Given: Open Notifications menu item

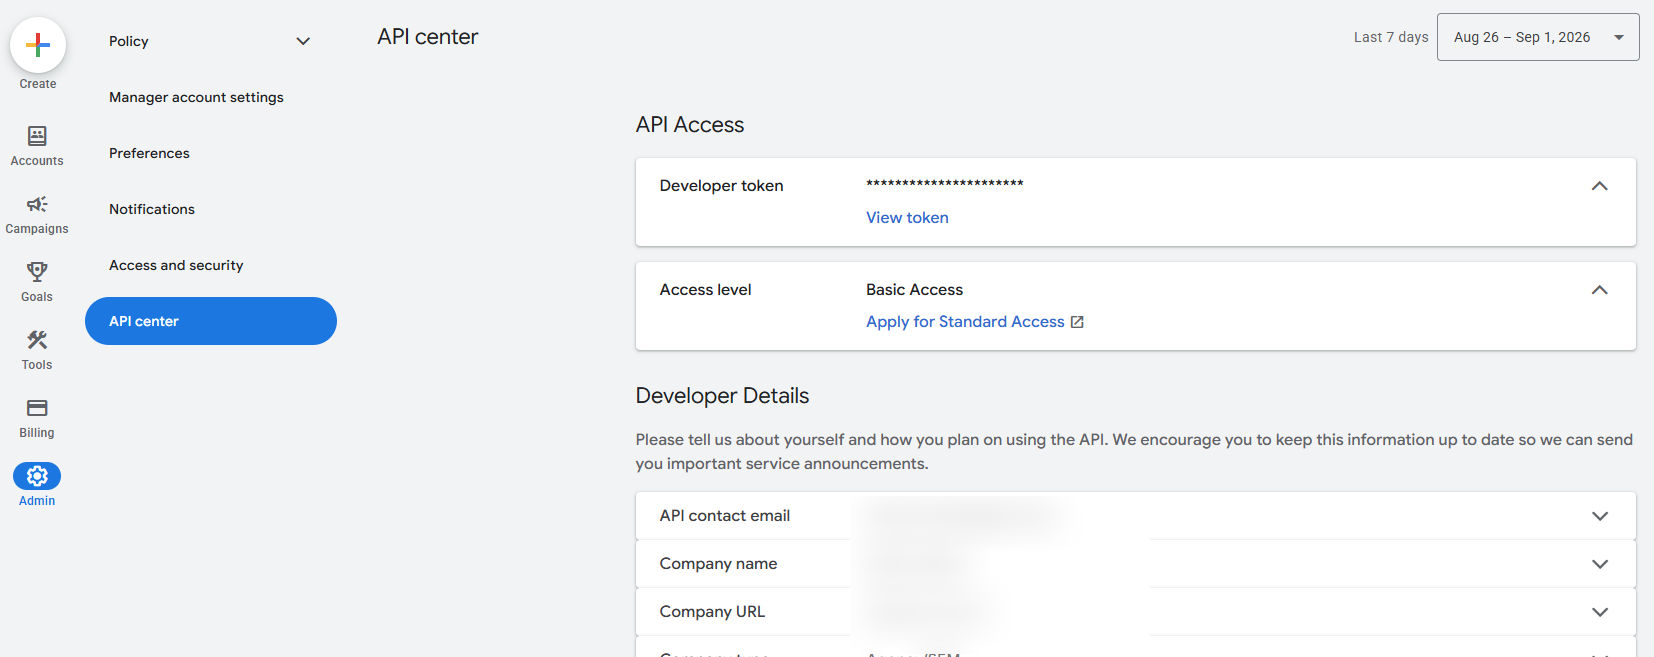Looking at the screenshot, I should click(152, 209).
